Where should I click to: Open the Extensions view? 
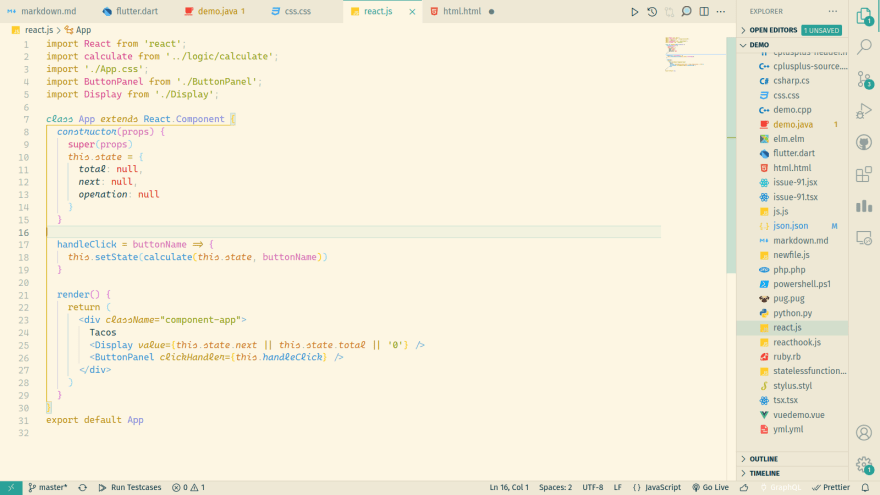click(x=864, y=175)
